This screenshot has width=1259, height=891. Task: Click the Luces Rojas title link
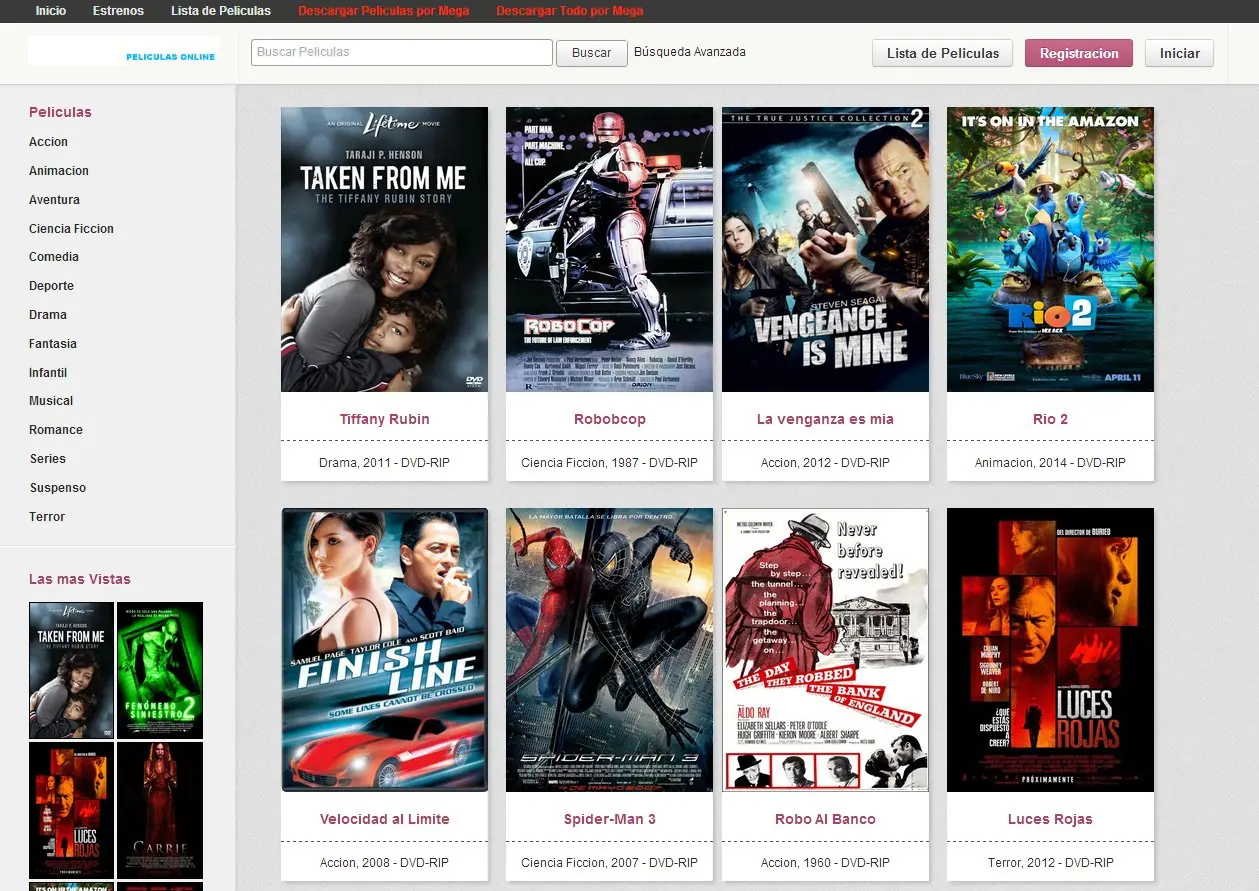1050,819
